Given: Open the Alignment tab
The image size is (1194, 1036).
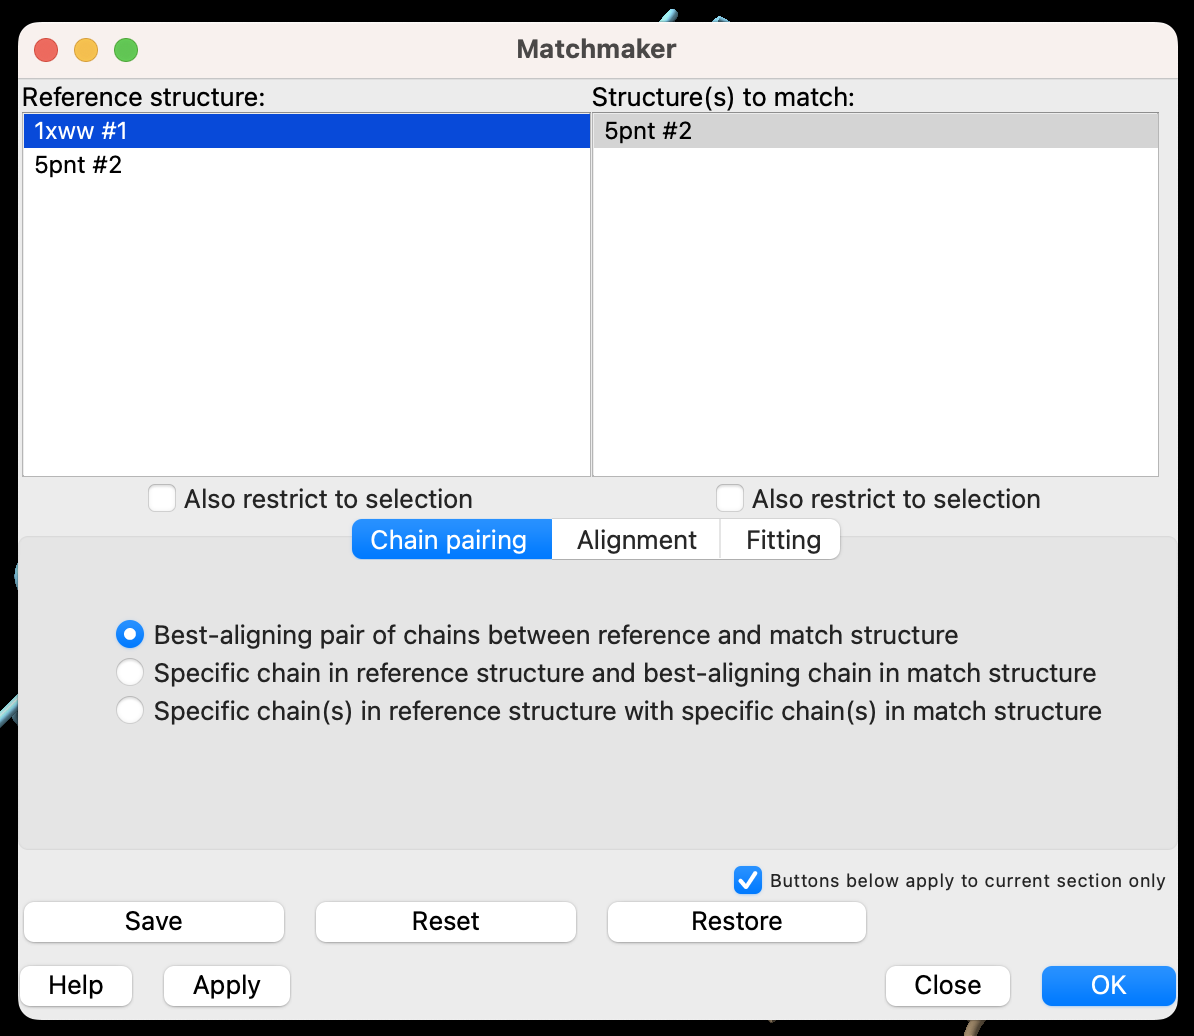Looking at the screenshot, I should 636,540.
